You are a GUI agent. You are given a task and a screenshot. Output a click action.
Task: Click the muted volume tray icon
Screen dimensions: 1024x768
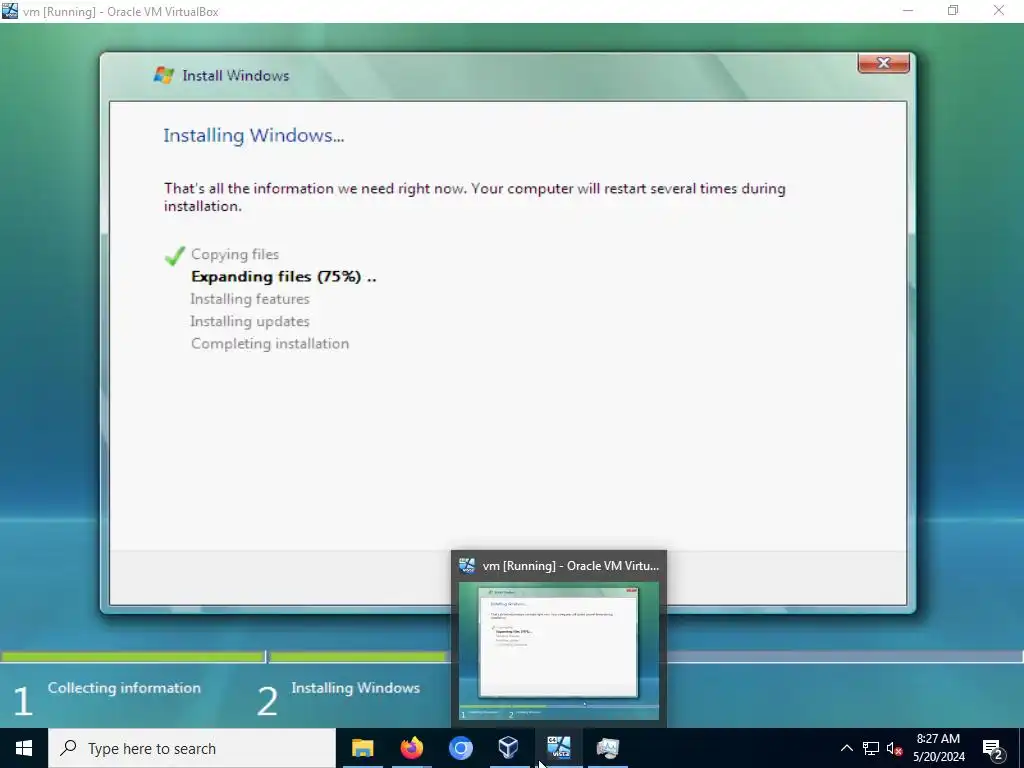[895, 748]
